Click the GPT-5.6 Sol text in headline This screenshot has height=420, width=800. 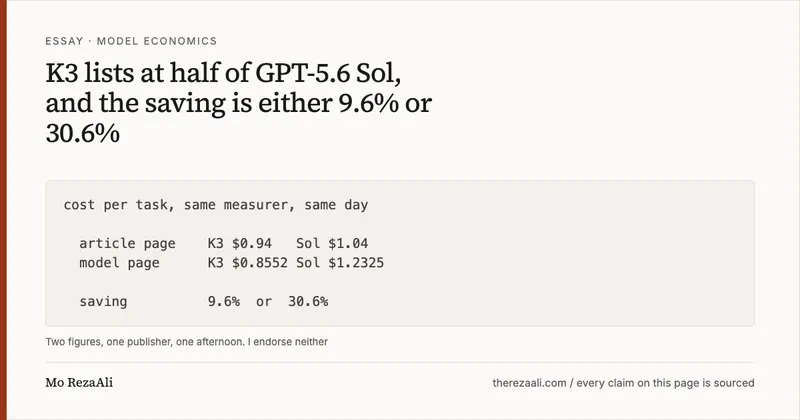(328, 73)
